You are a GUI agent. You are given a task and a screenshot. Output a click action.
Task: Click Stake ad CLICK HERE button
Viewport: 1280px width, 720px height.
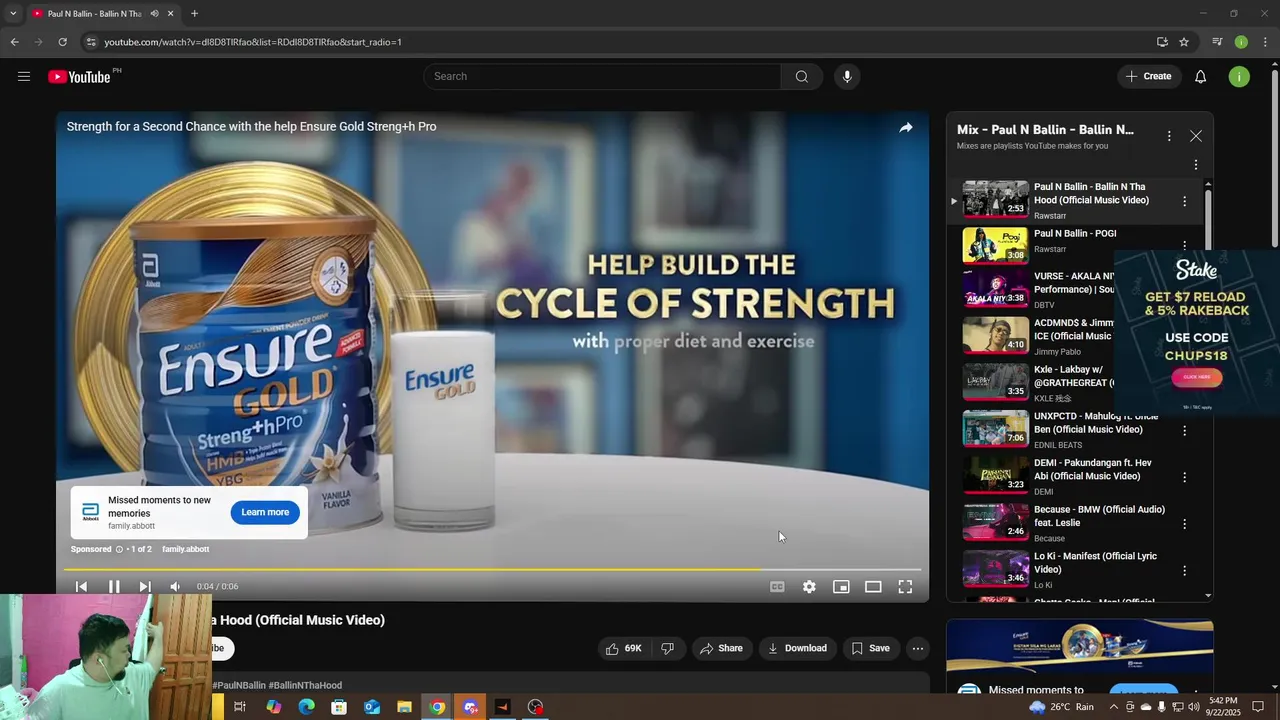coord(1197,377)
